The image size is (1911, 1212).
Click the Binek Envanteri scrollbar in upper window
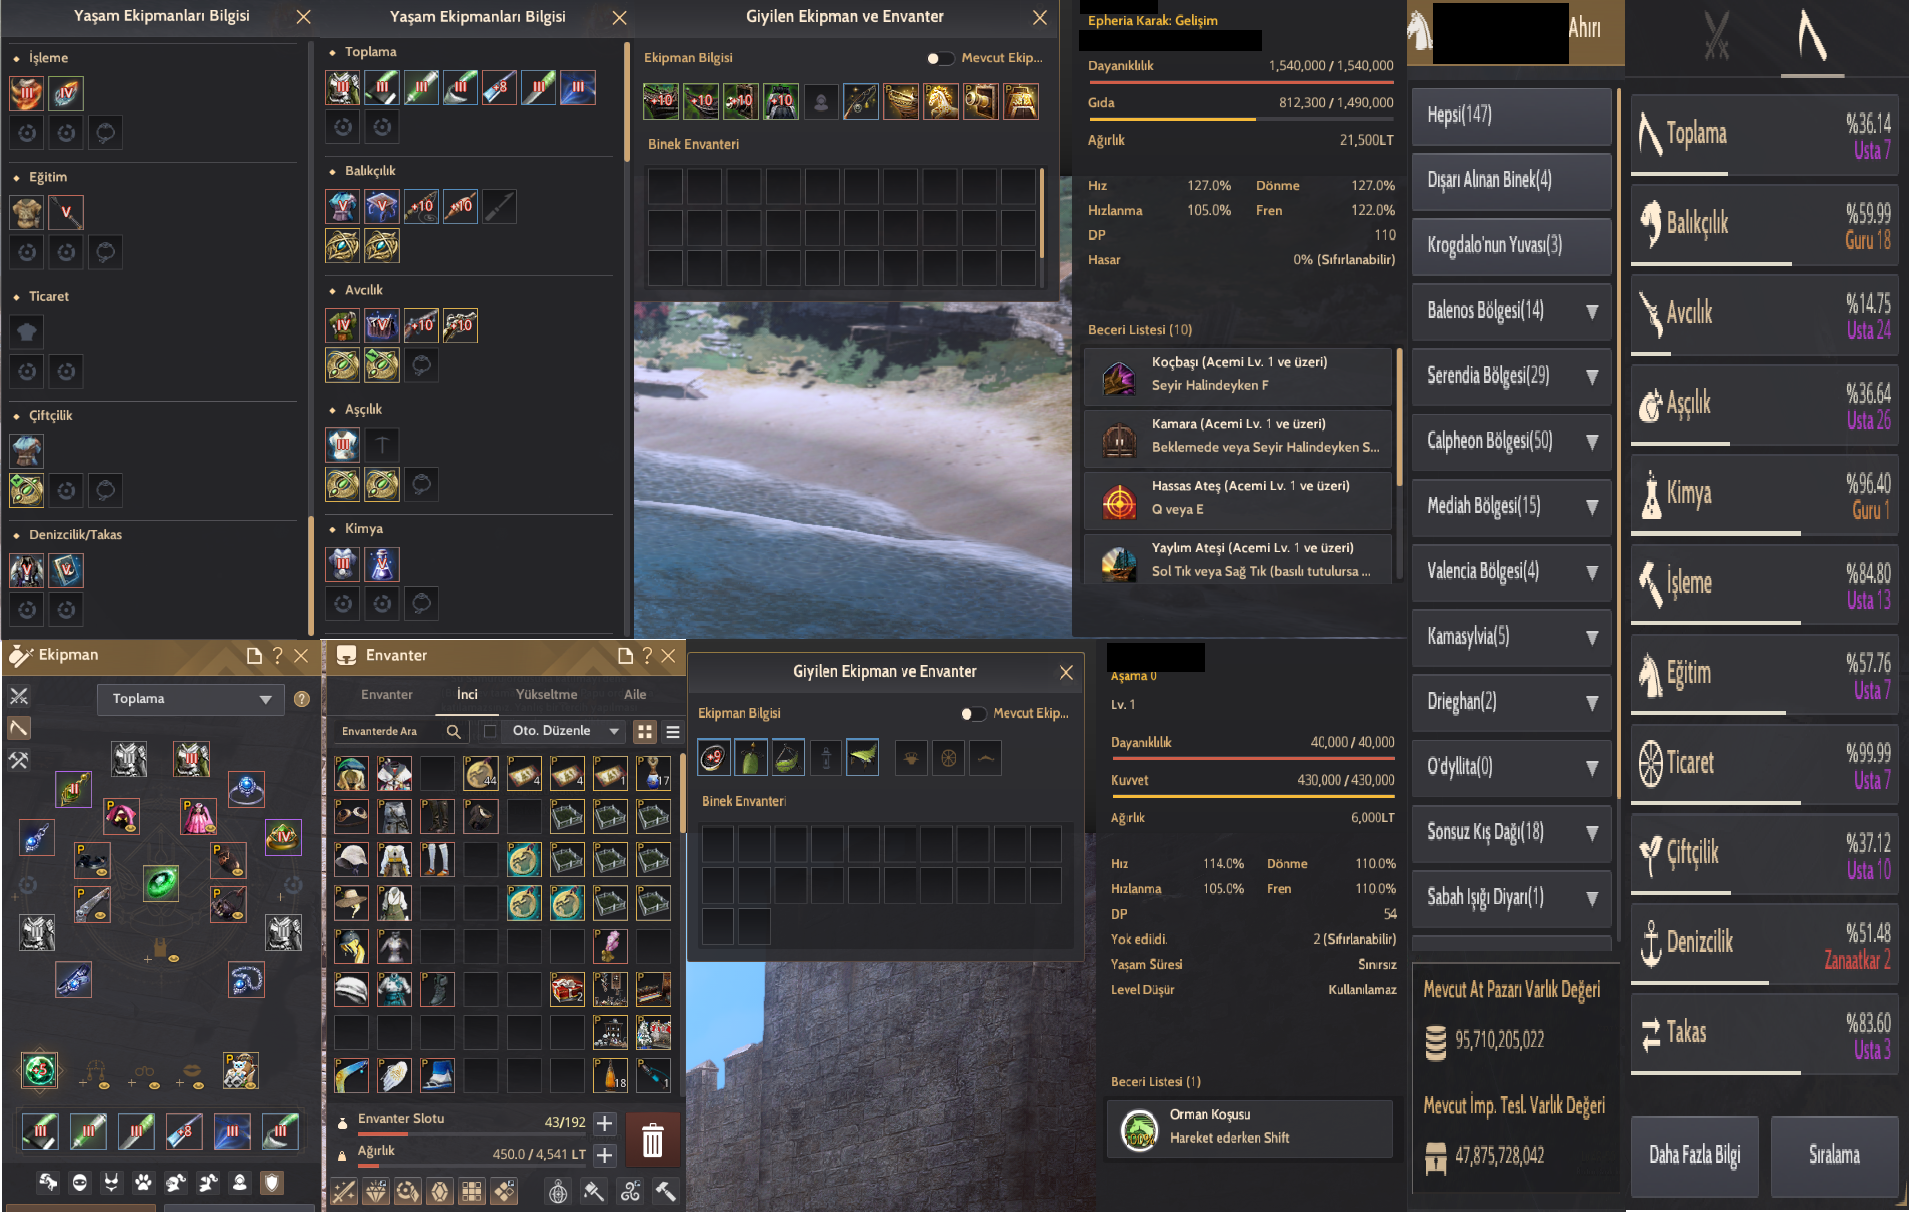(1042, 211)
